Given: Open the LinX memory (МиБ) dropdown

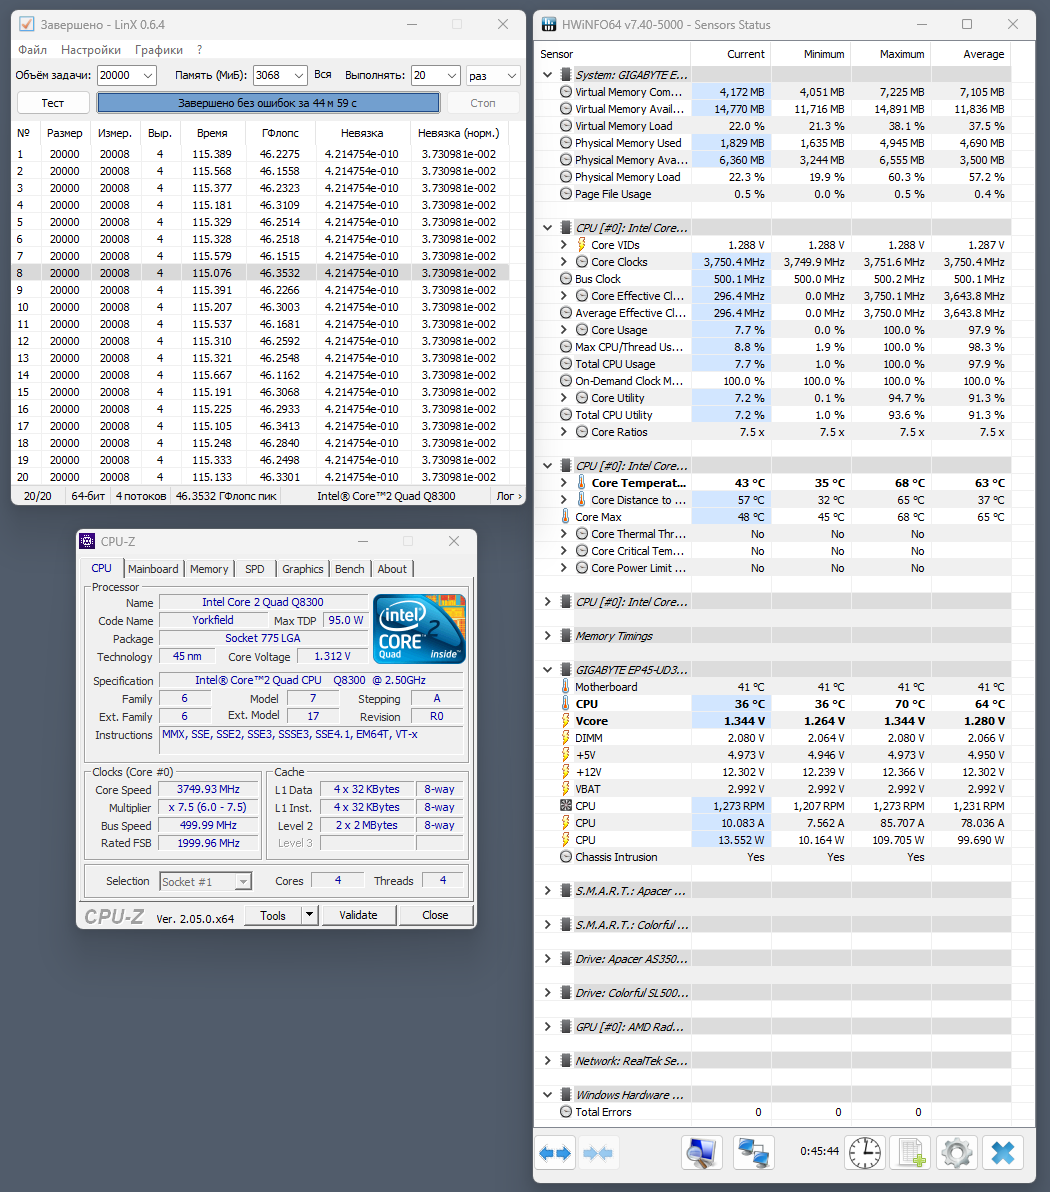Looking at the screenshot, I should click(x=299, y=75).
